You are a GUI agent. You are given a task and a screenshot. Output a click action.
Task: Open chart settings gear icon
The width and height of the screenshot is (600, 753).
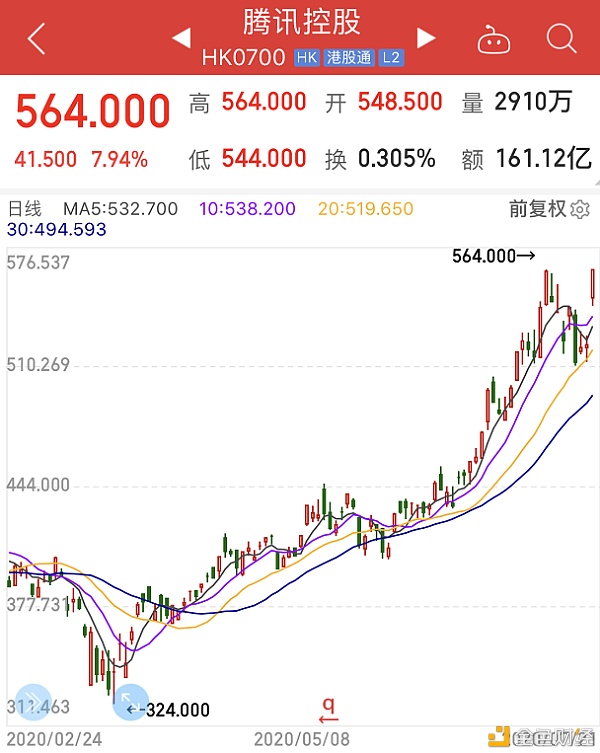click(x=580, y=210)
